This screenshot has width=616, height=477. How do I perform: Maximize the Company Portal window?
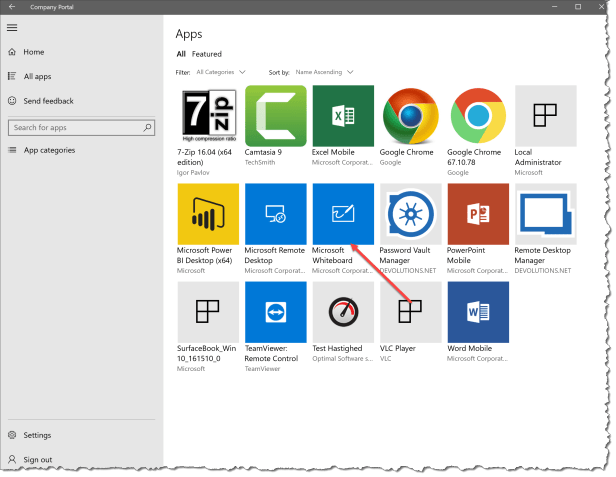pyautogui.click(x=578, y=7)
